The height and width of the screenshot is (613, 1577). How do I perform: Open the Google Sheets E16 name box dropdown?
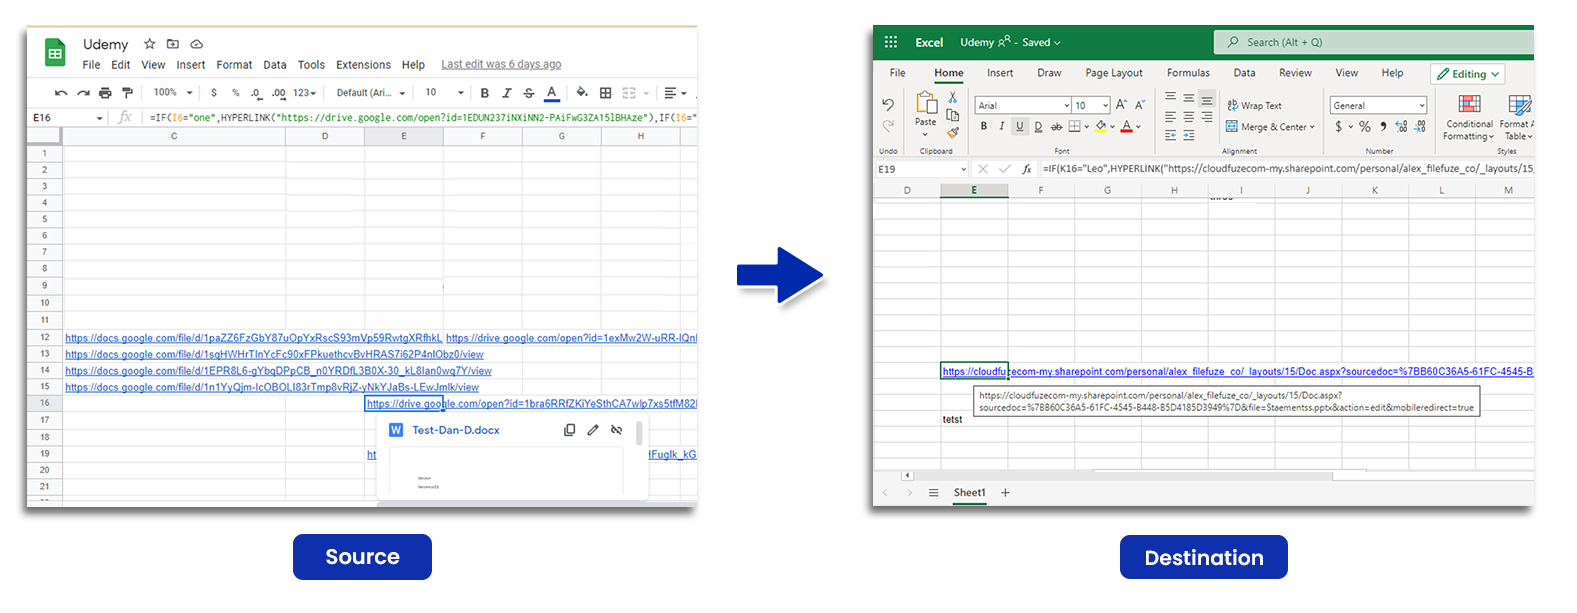(x=100, y=118)
